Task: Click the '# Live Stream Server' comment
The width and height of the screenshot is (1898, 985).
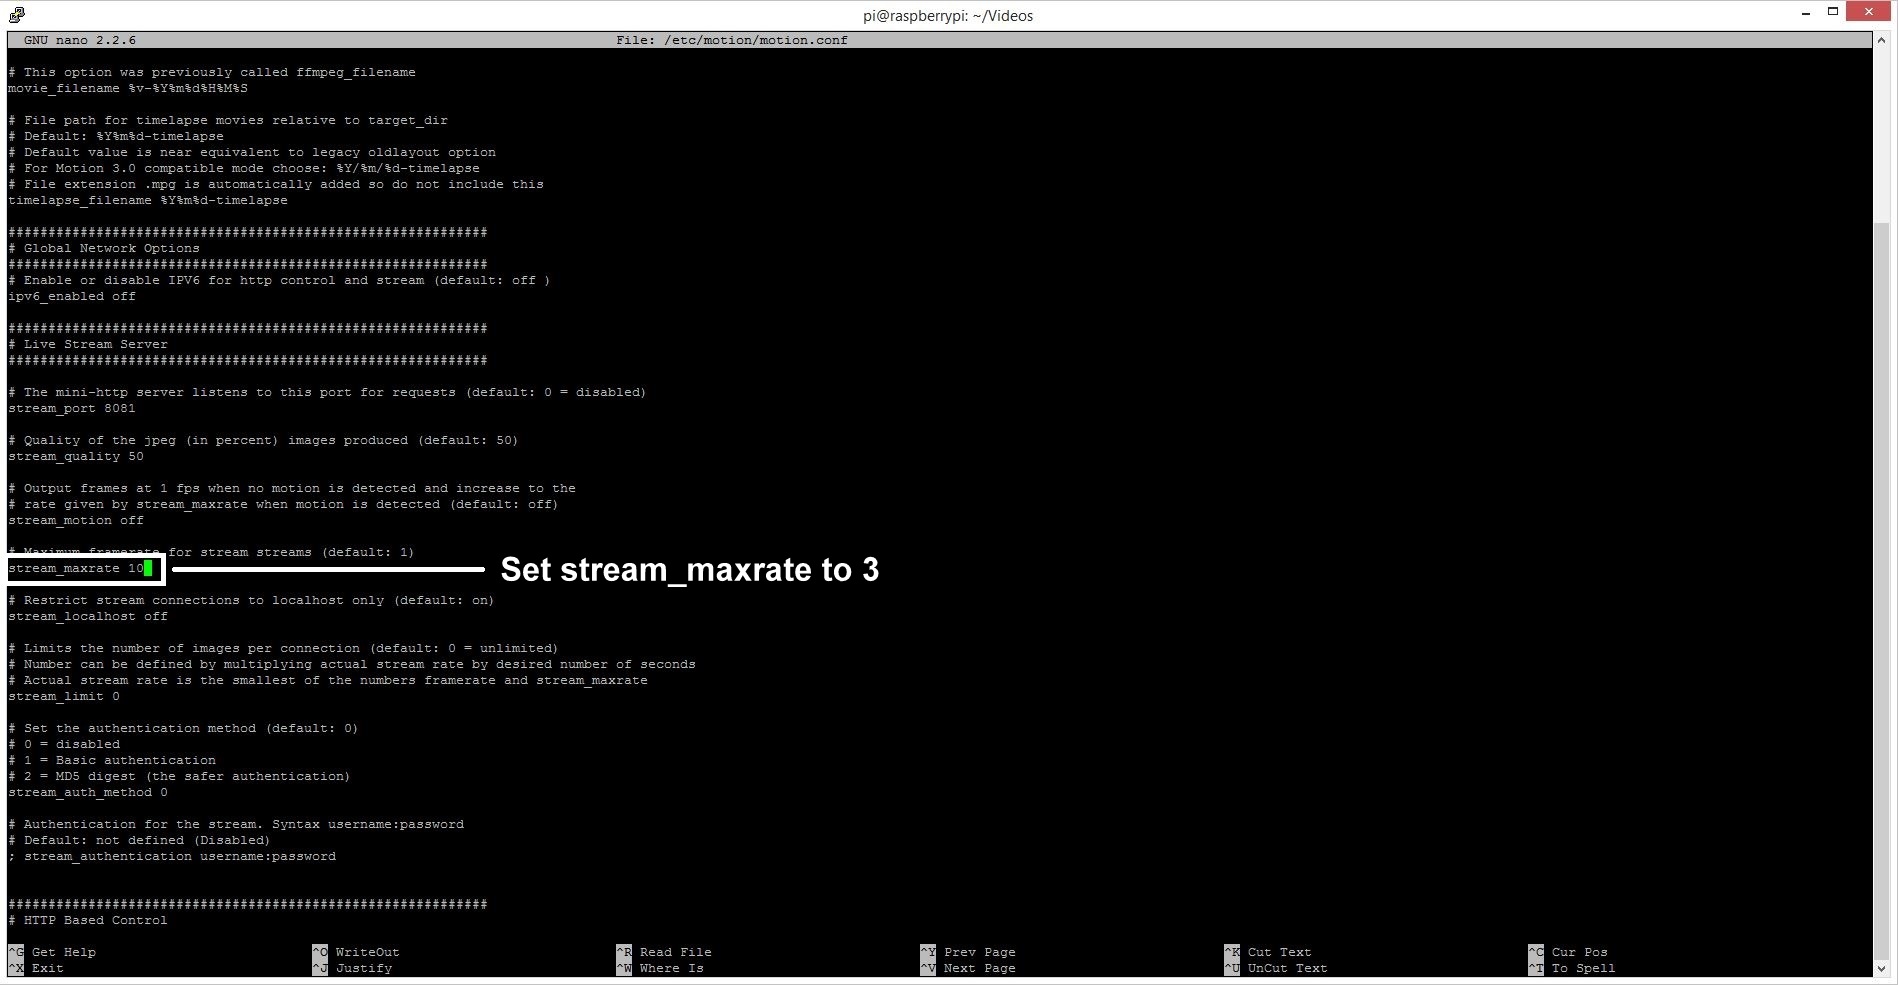Action: (88, 344)
